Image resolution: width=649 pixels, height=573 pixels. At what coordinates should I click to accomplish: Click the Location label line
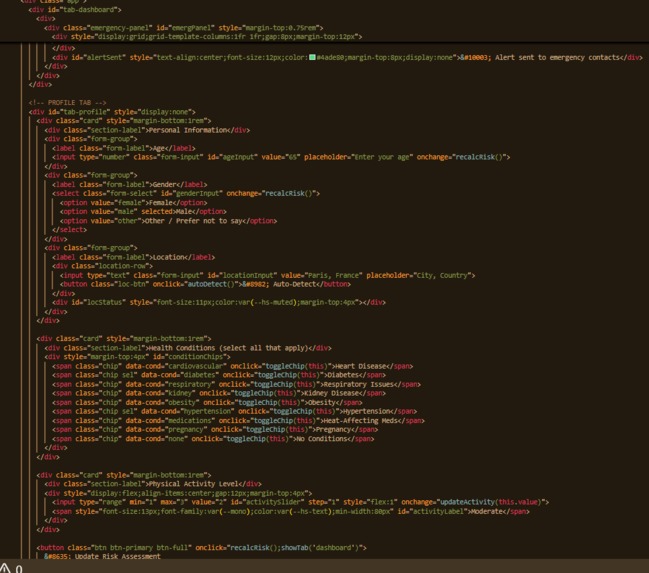pyautogui.click(x=133, y=257)
